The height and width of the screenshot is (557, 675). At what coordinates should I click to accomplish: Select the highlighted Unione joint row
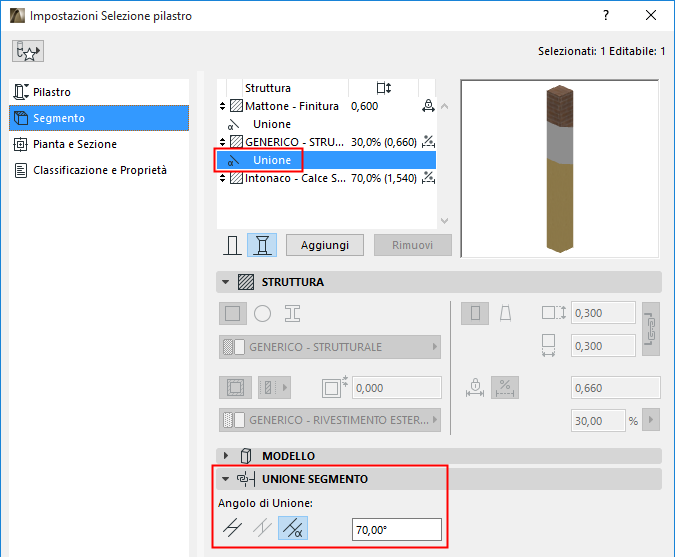[326, 160]
